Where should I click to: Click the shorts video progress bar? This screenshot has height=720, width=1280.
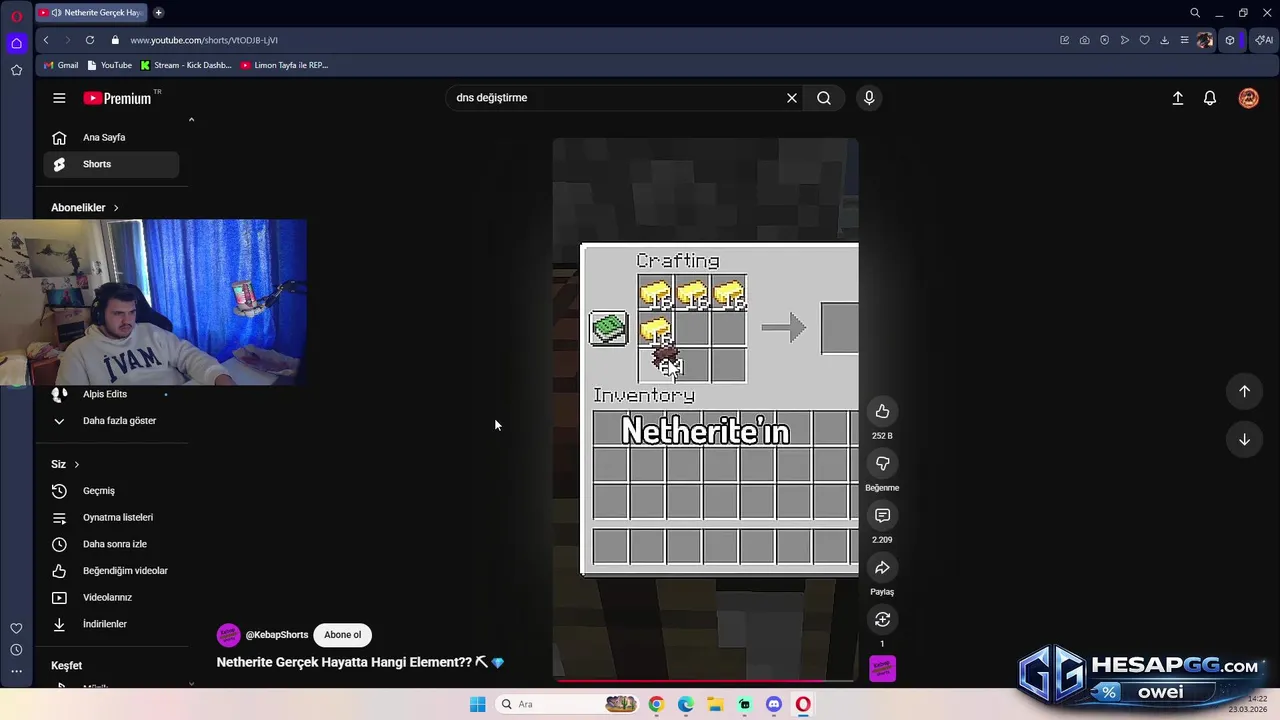tap(705, 681)
